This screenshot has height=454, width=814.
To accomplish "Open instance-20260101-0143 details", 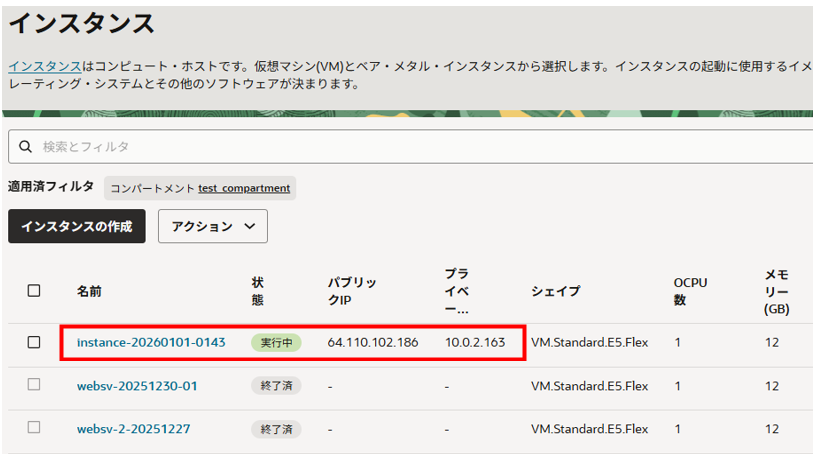I will click(151, 342).
